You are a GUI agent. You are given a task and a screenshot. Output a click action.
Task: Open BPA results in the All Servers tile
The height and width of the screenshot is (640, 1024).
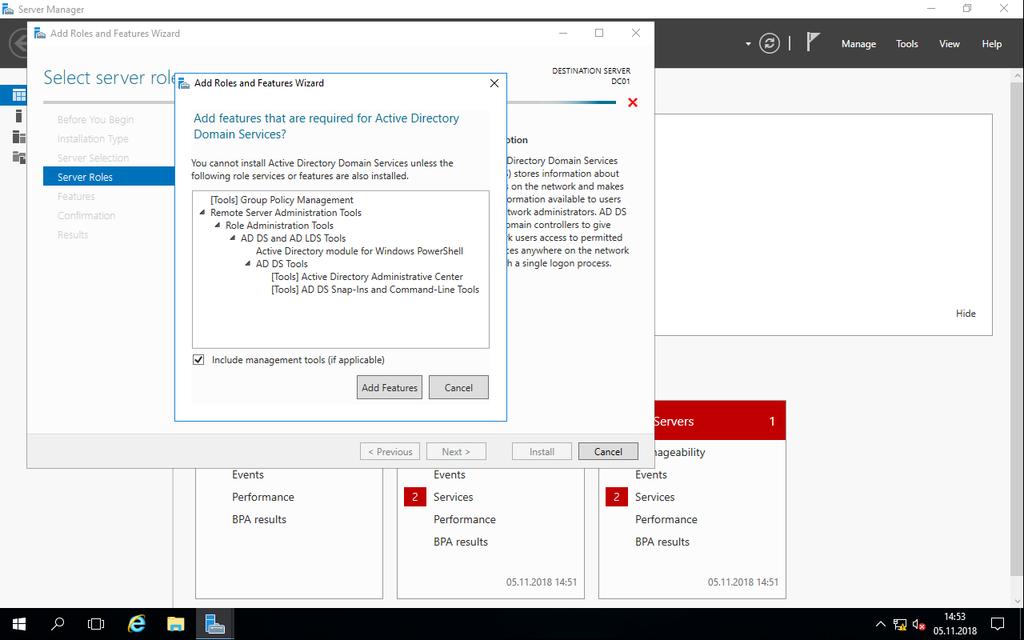[662, 541]
